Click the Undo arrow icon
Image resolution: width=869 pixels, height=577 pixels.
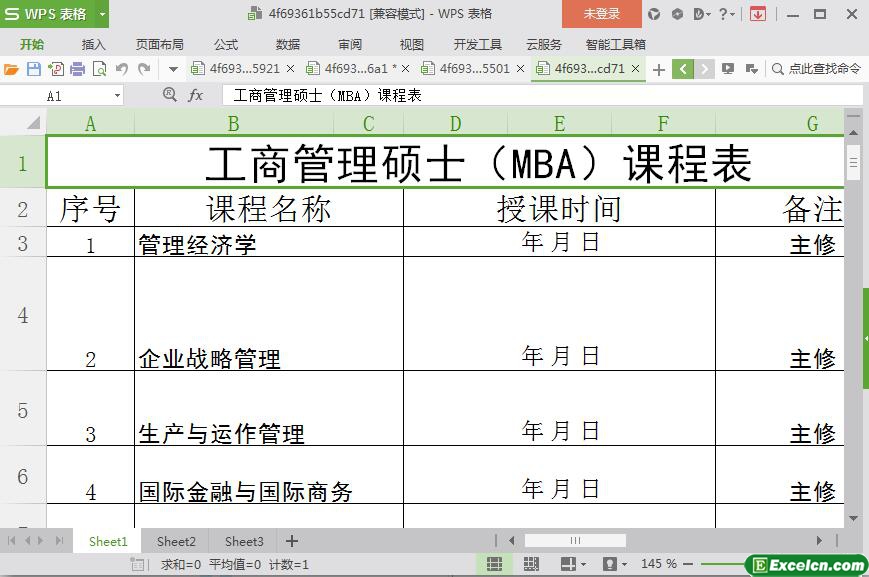(x=121, y=69)
